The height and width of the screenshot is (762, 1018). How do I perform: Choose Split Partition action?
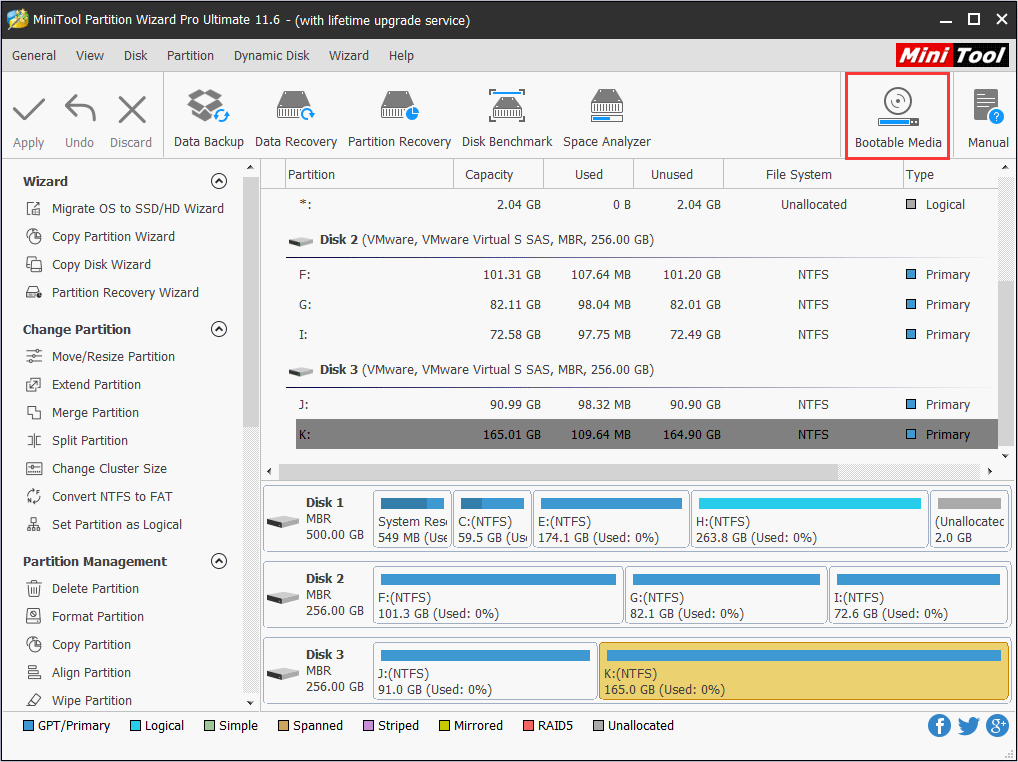77,440
